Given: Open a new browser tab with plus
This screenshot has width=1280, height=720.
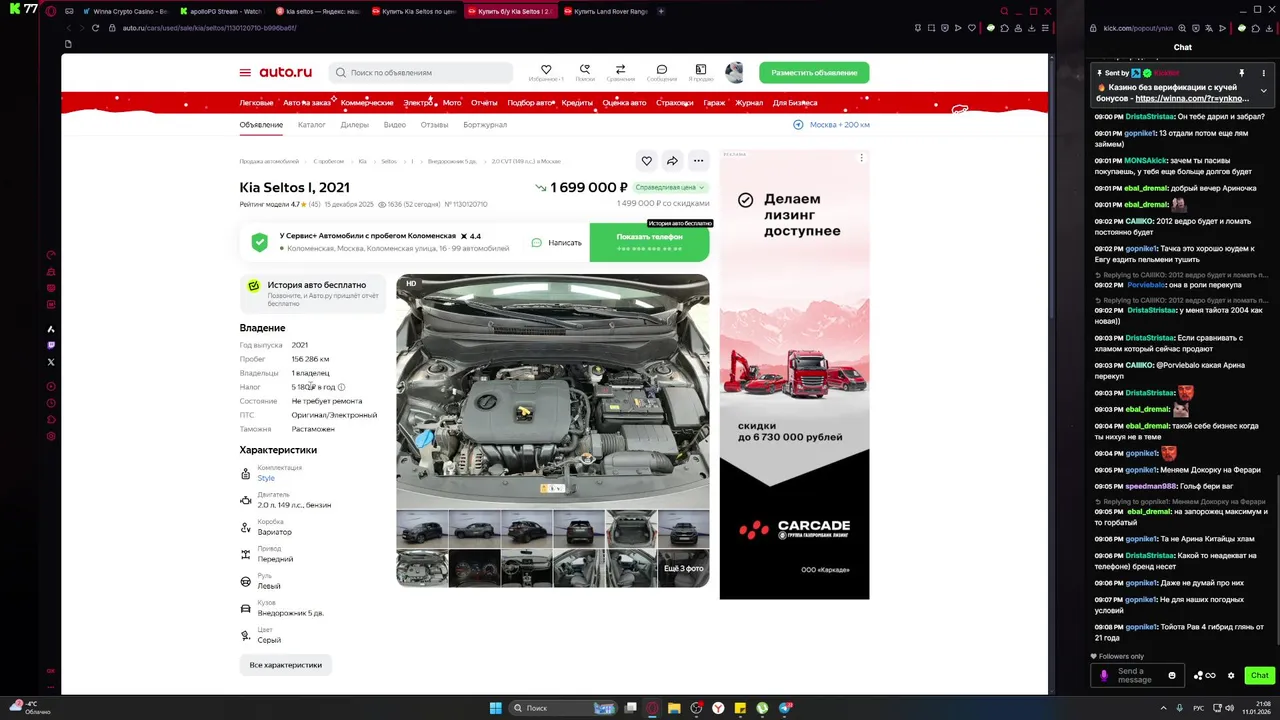Looking at the screenshot, I should pyautogui.click(x=661, y=11).
